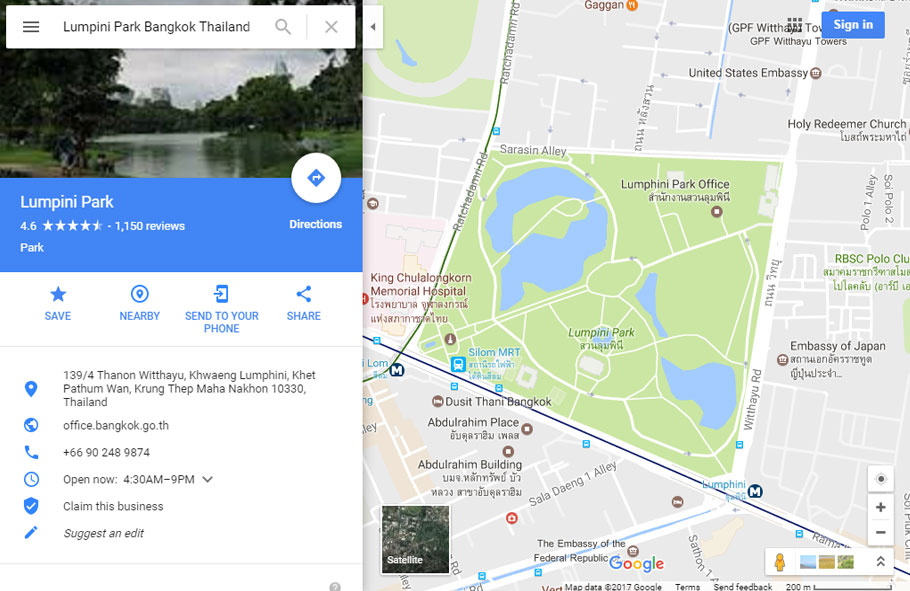Click the search input field
This screenshot has height=591, width=910.
[x=157, y=27]
